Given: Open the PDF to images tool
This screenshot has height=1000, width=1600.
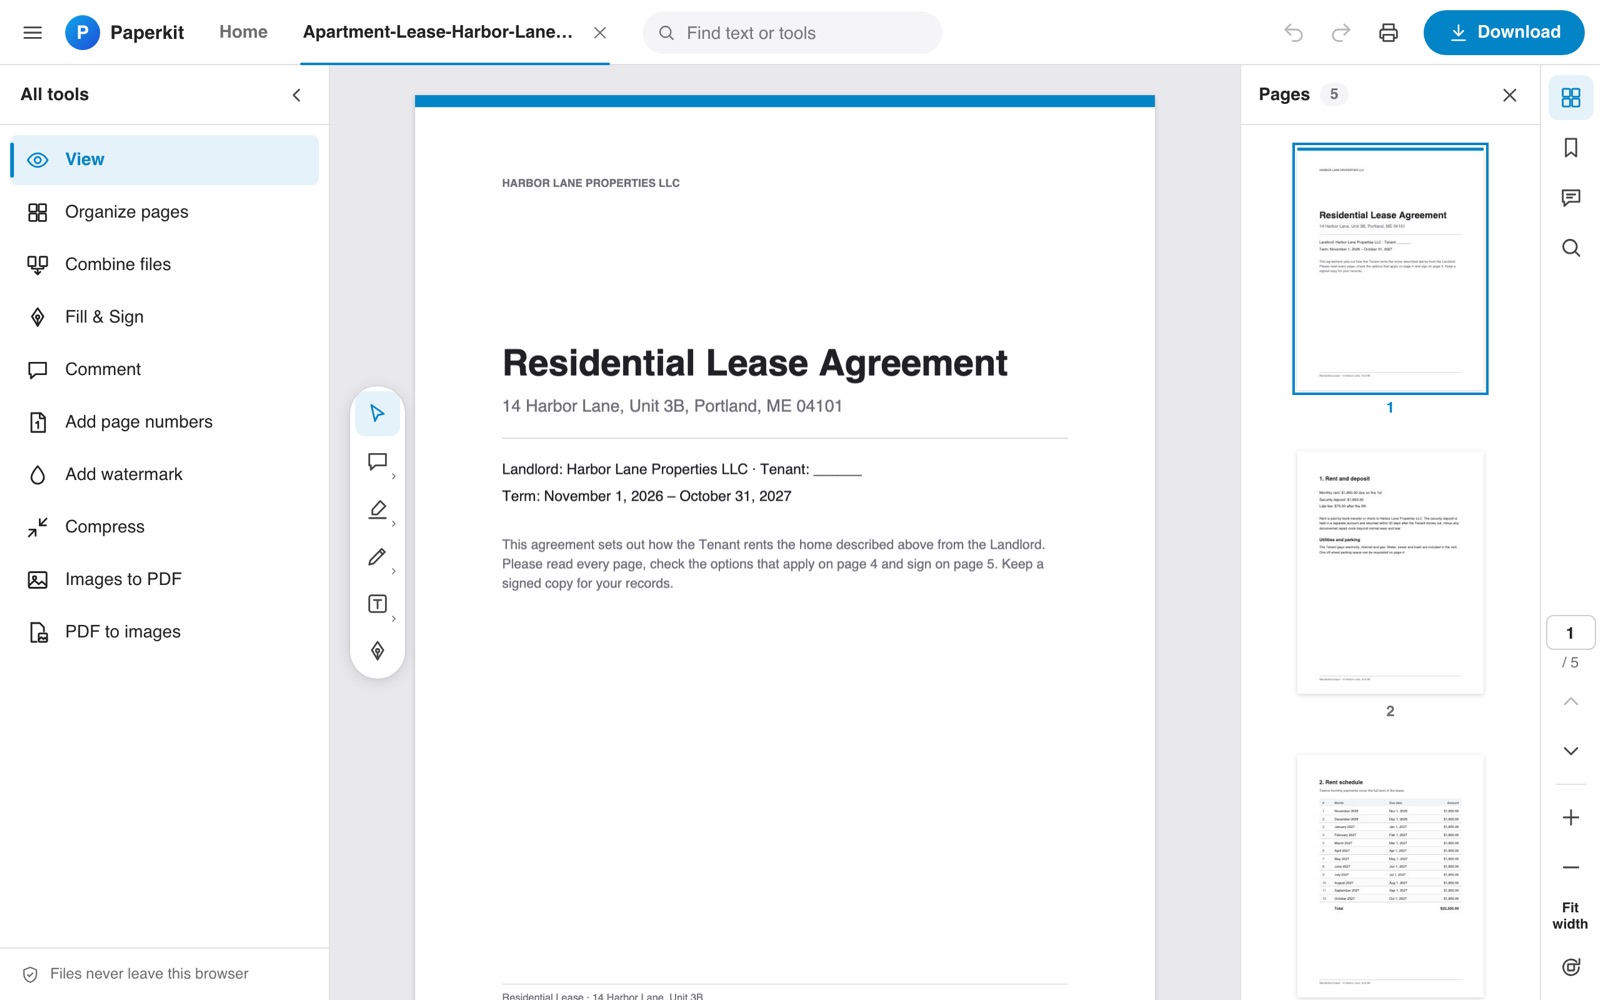Looking at the screenshot, I should click(x=164, y=632).
